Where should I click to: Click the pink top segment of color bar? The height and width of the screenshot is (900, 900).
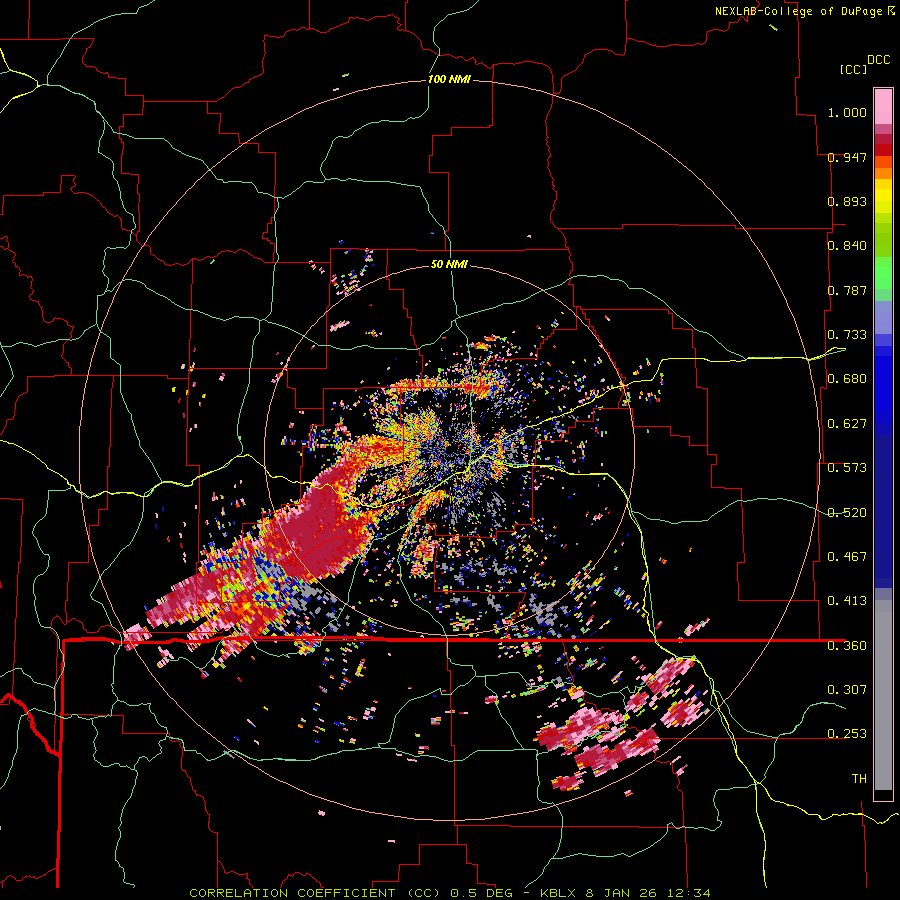[883, 106]
